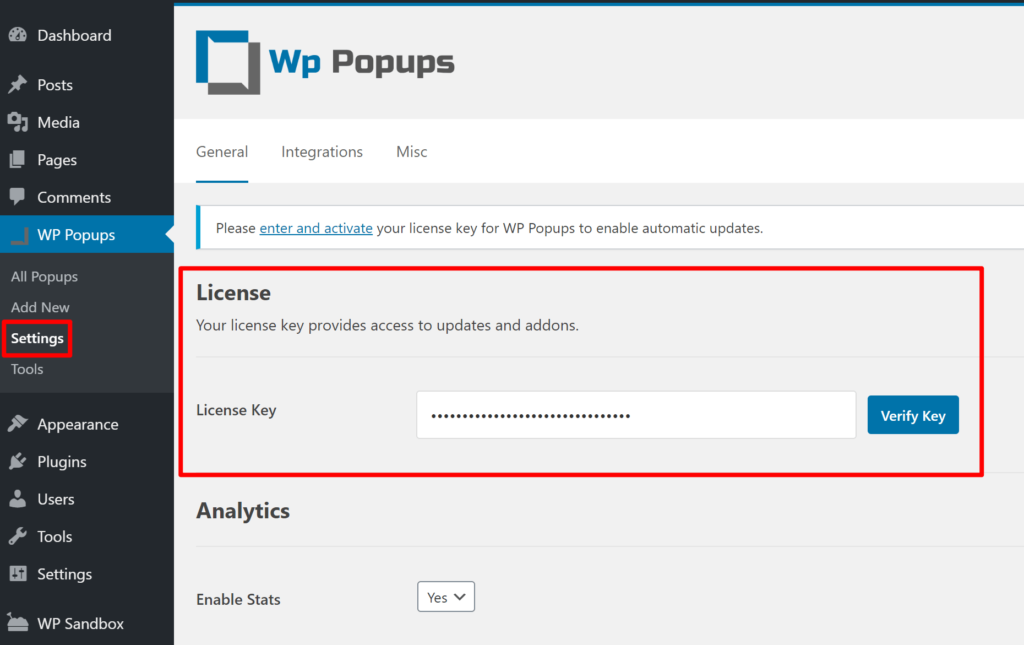1024x645 pixels.
Task: Open the Misc tab
Action: [411, 152]
